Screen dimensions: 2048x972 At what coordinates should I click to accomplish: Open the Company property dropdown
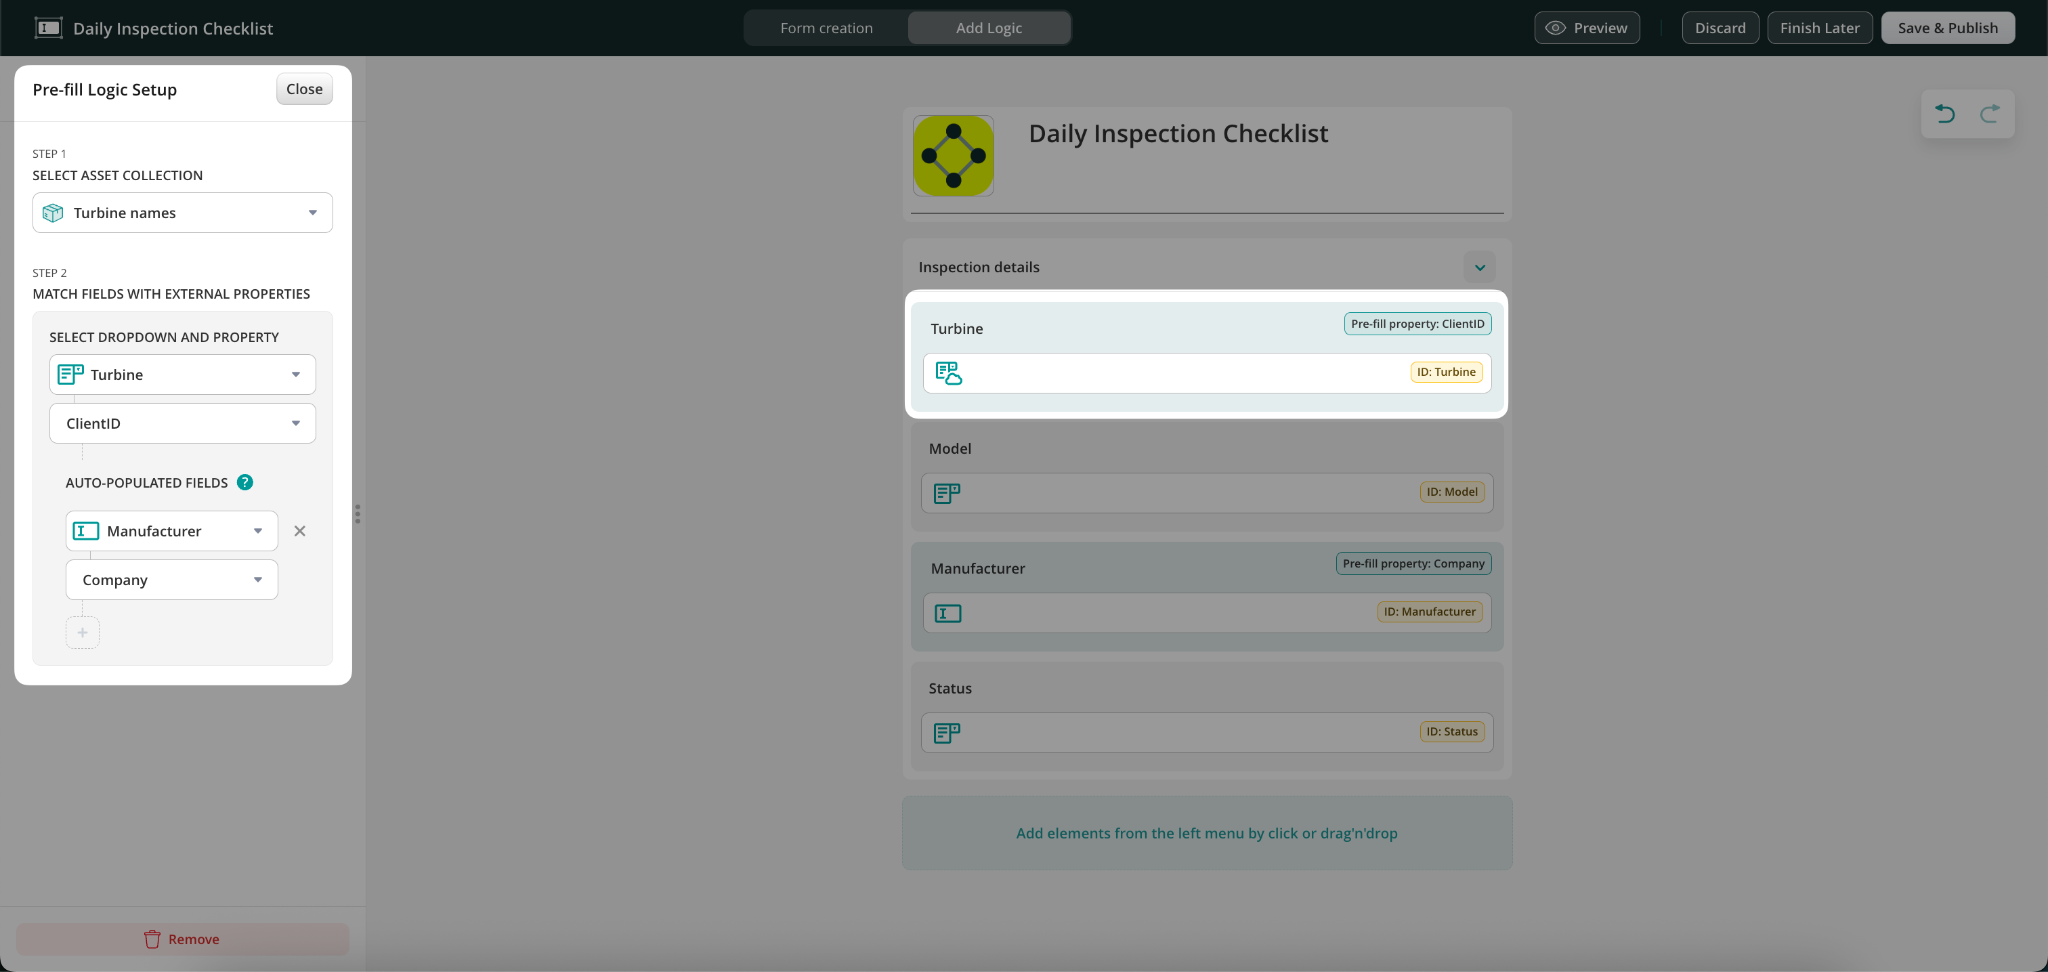pos(171,580)
